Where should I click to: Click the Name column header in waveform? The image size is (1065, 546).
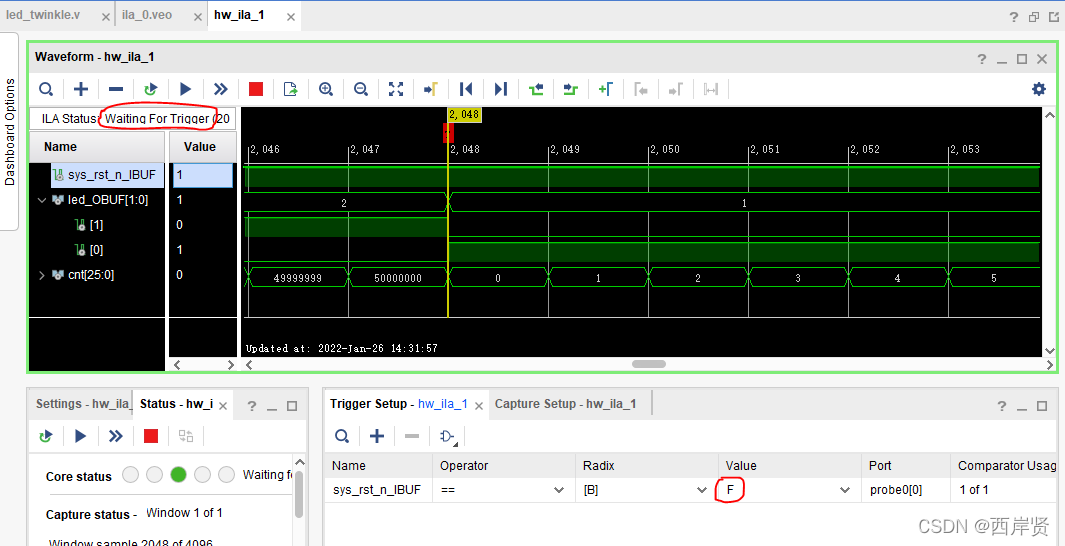click(x=97, y=147)
